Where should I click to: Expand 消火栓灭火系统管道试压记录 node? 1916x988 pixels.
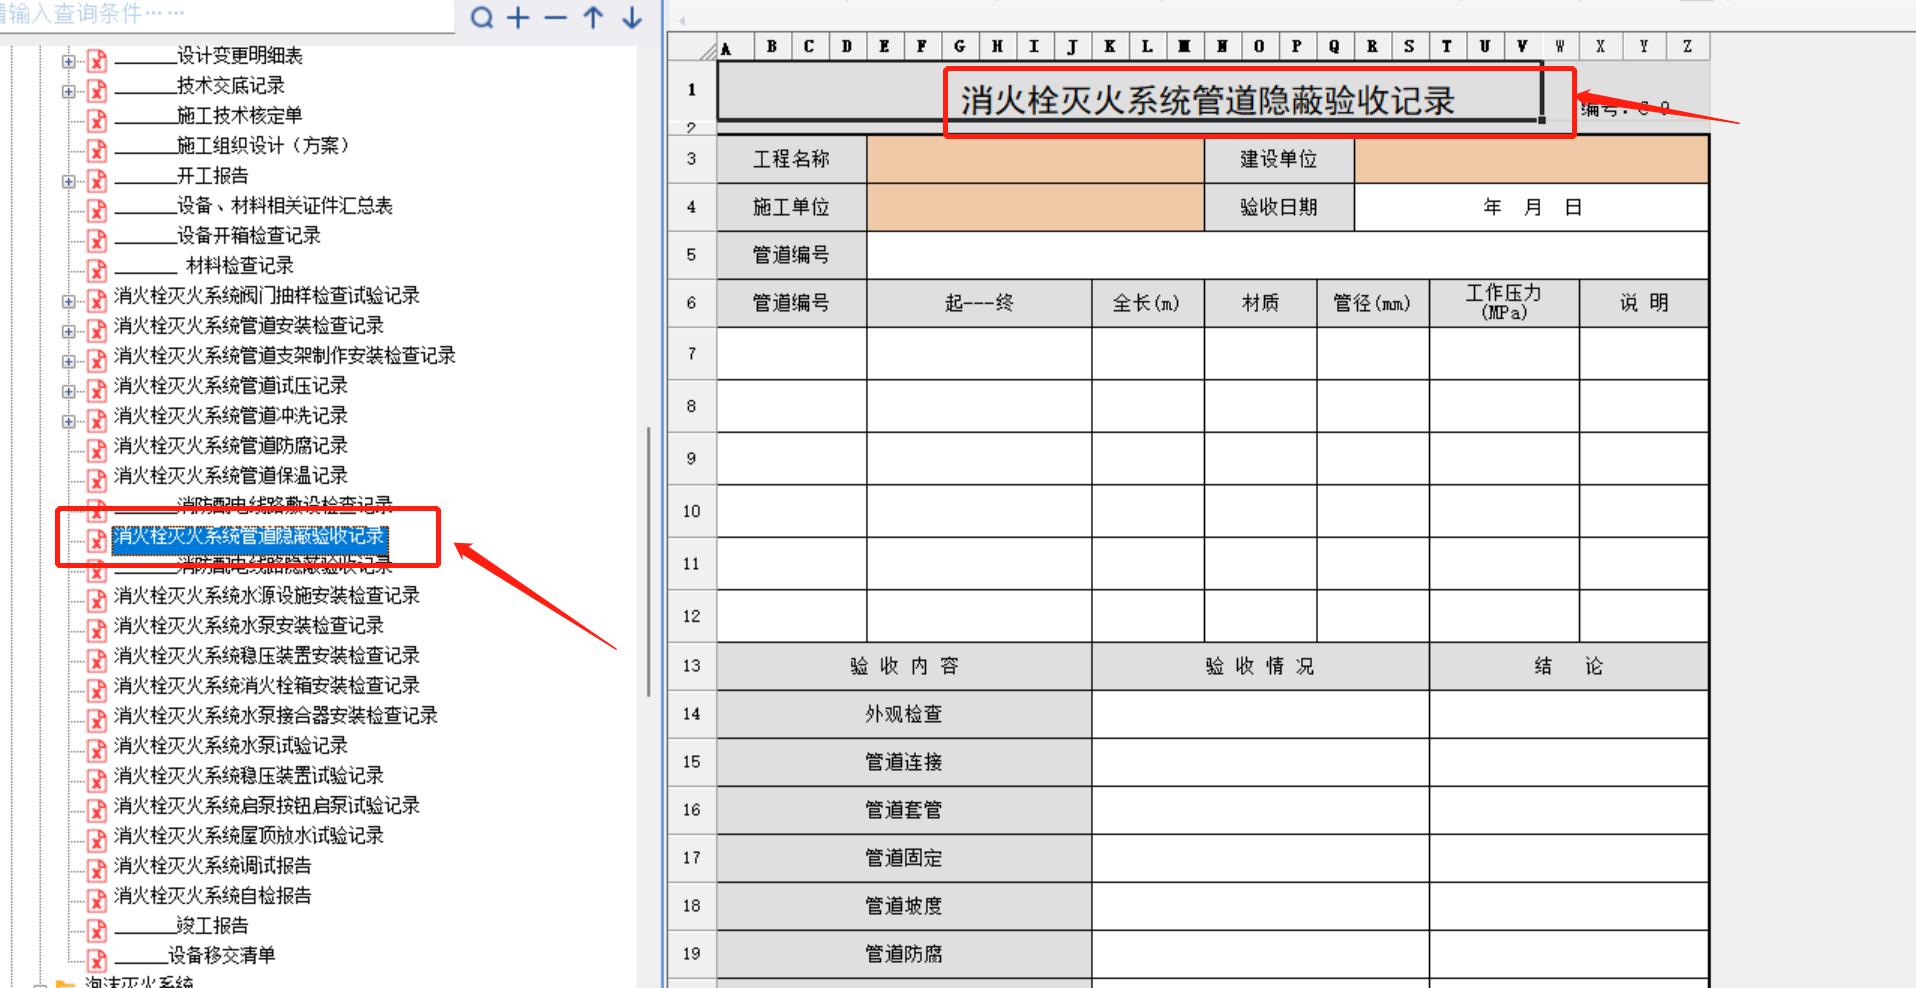coord(68,391)
